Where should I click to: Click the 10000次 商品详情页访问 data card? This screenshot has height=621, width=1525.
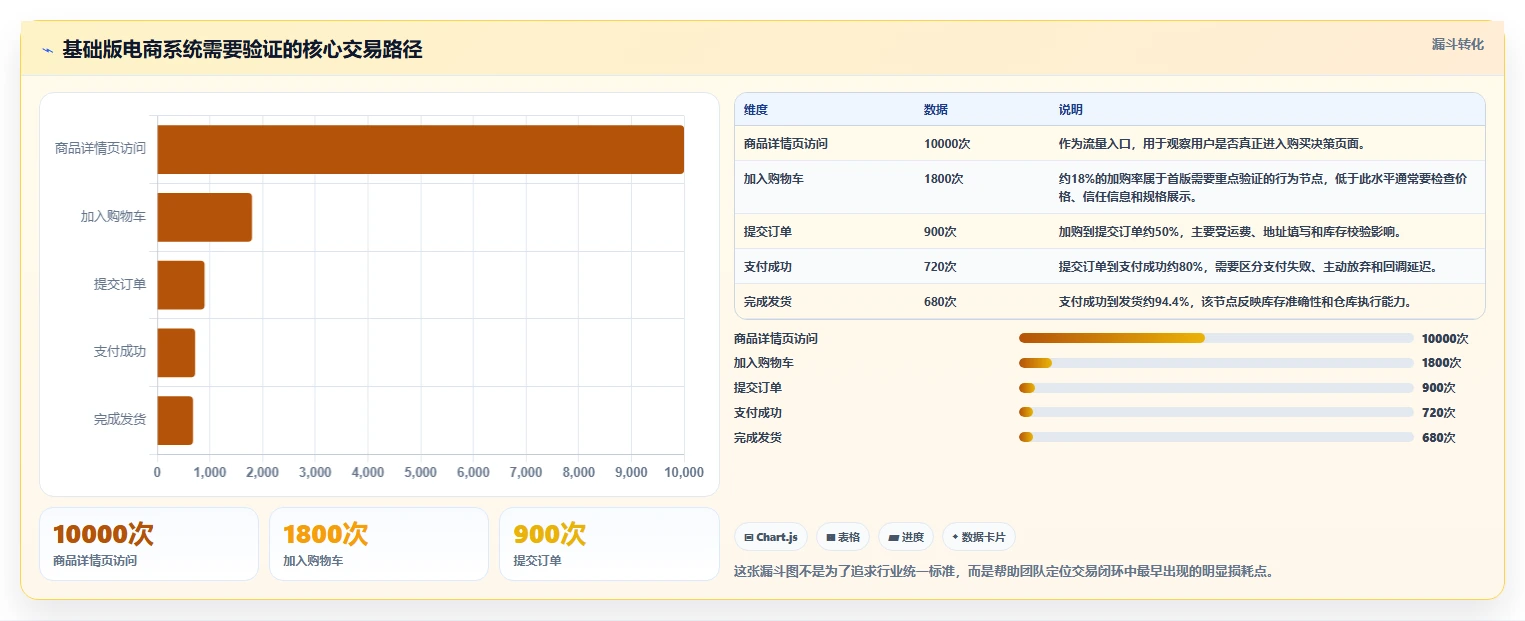[x=149, y=544]
